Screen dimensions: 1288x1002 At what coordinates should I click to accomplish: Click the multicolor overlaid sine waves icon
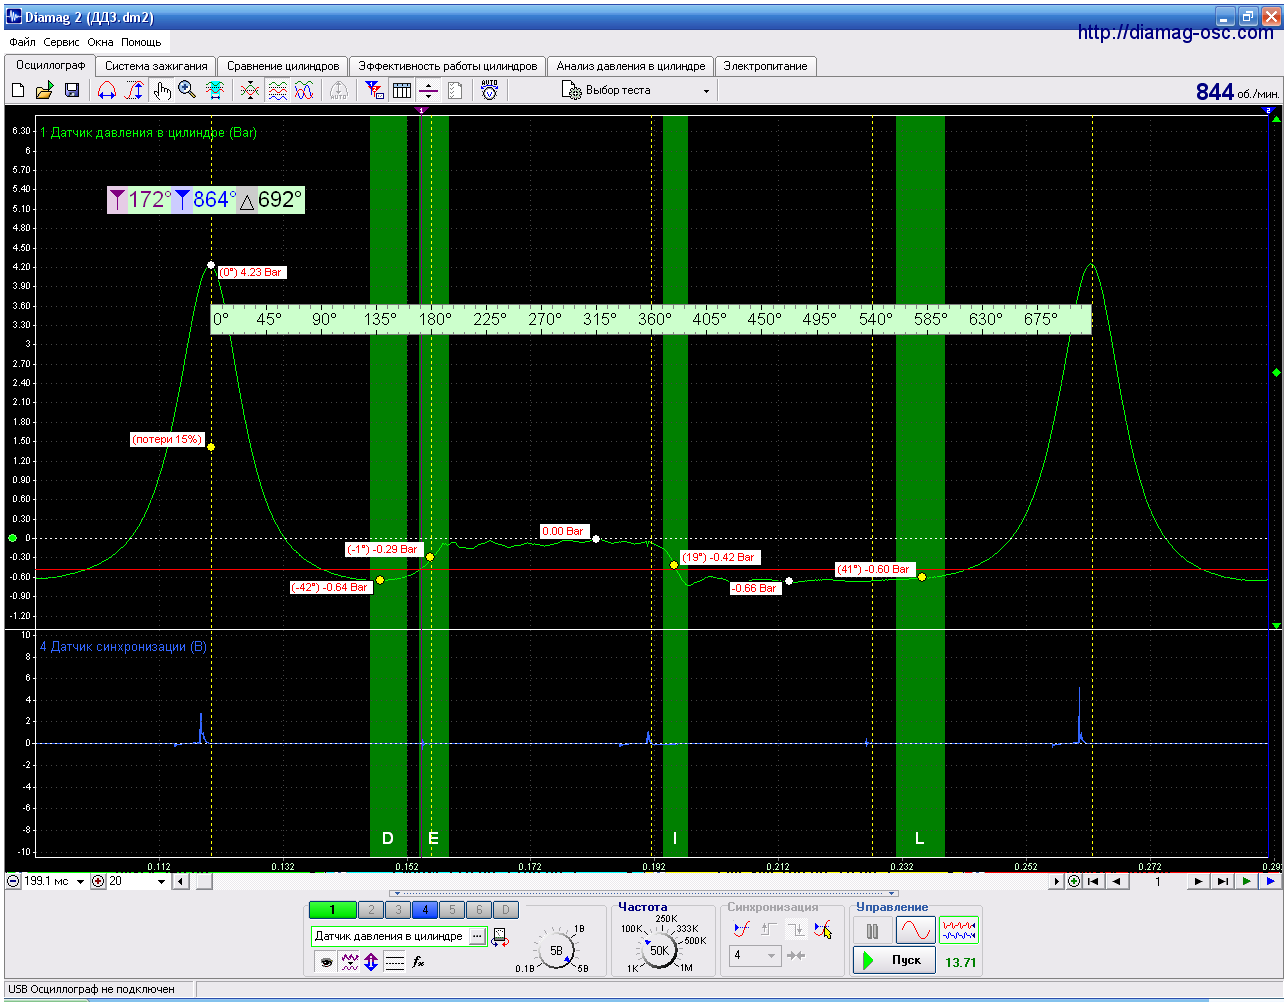click(x=304, y=91)
